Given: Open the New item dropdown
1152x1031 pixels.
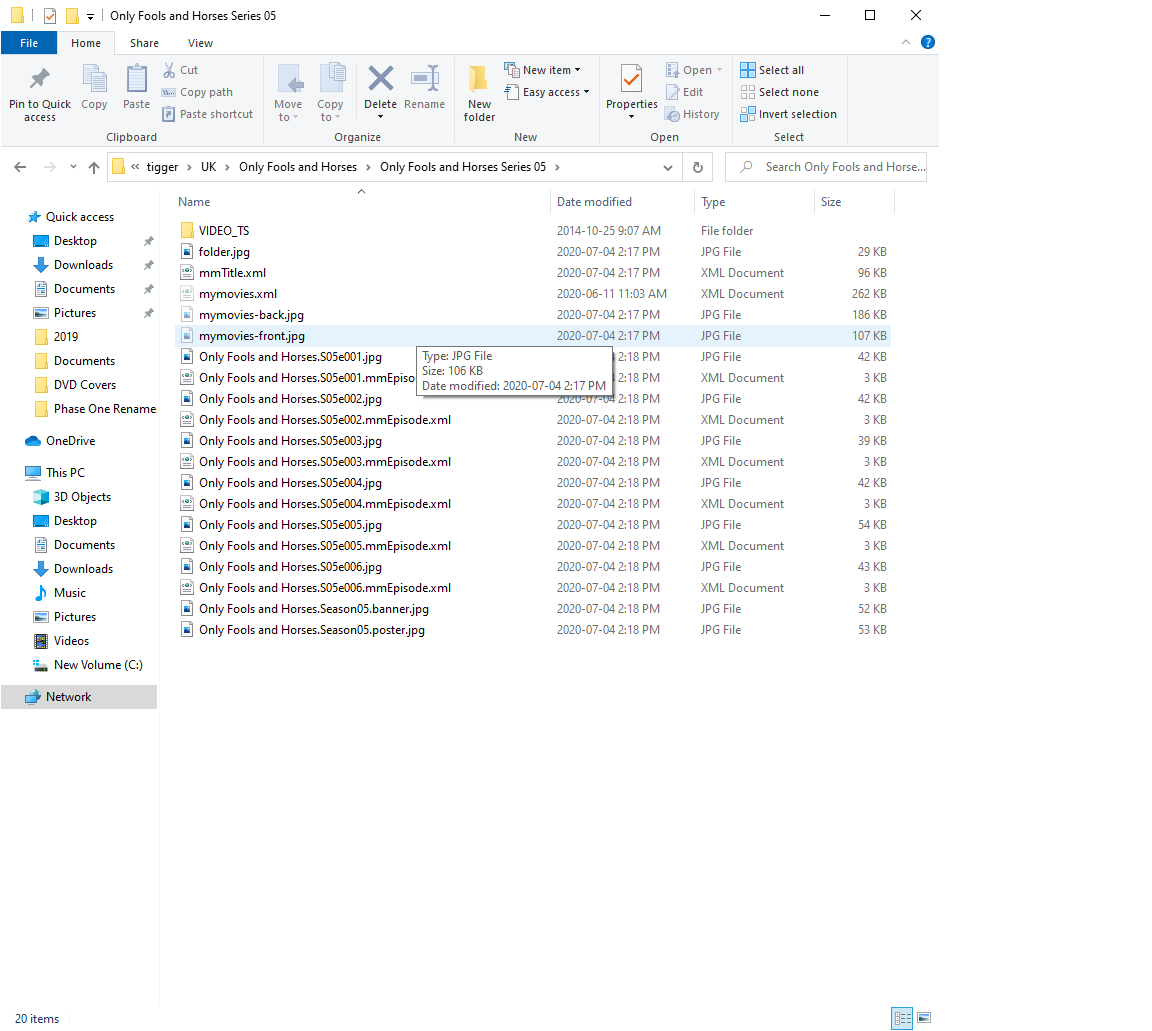Looking at the screenshot, I should coord(543,70).
